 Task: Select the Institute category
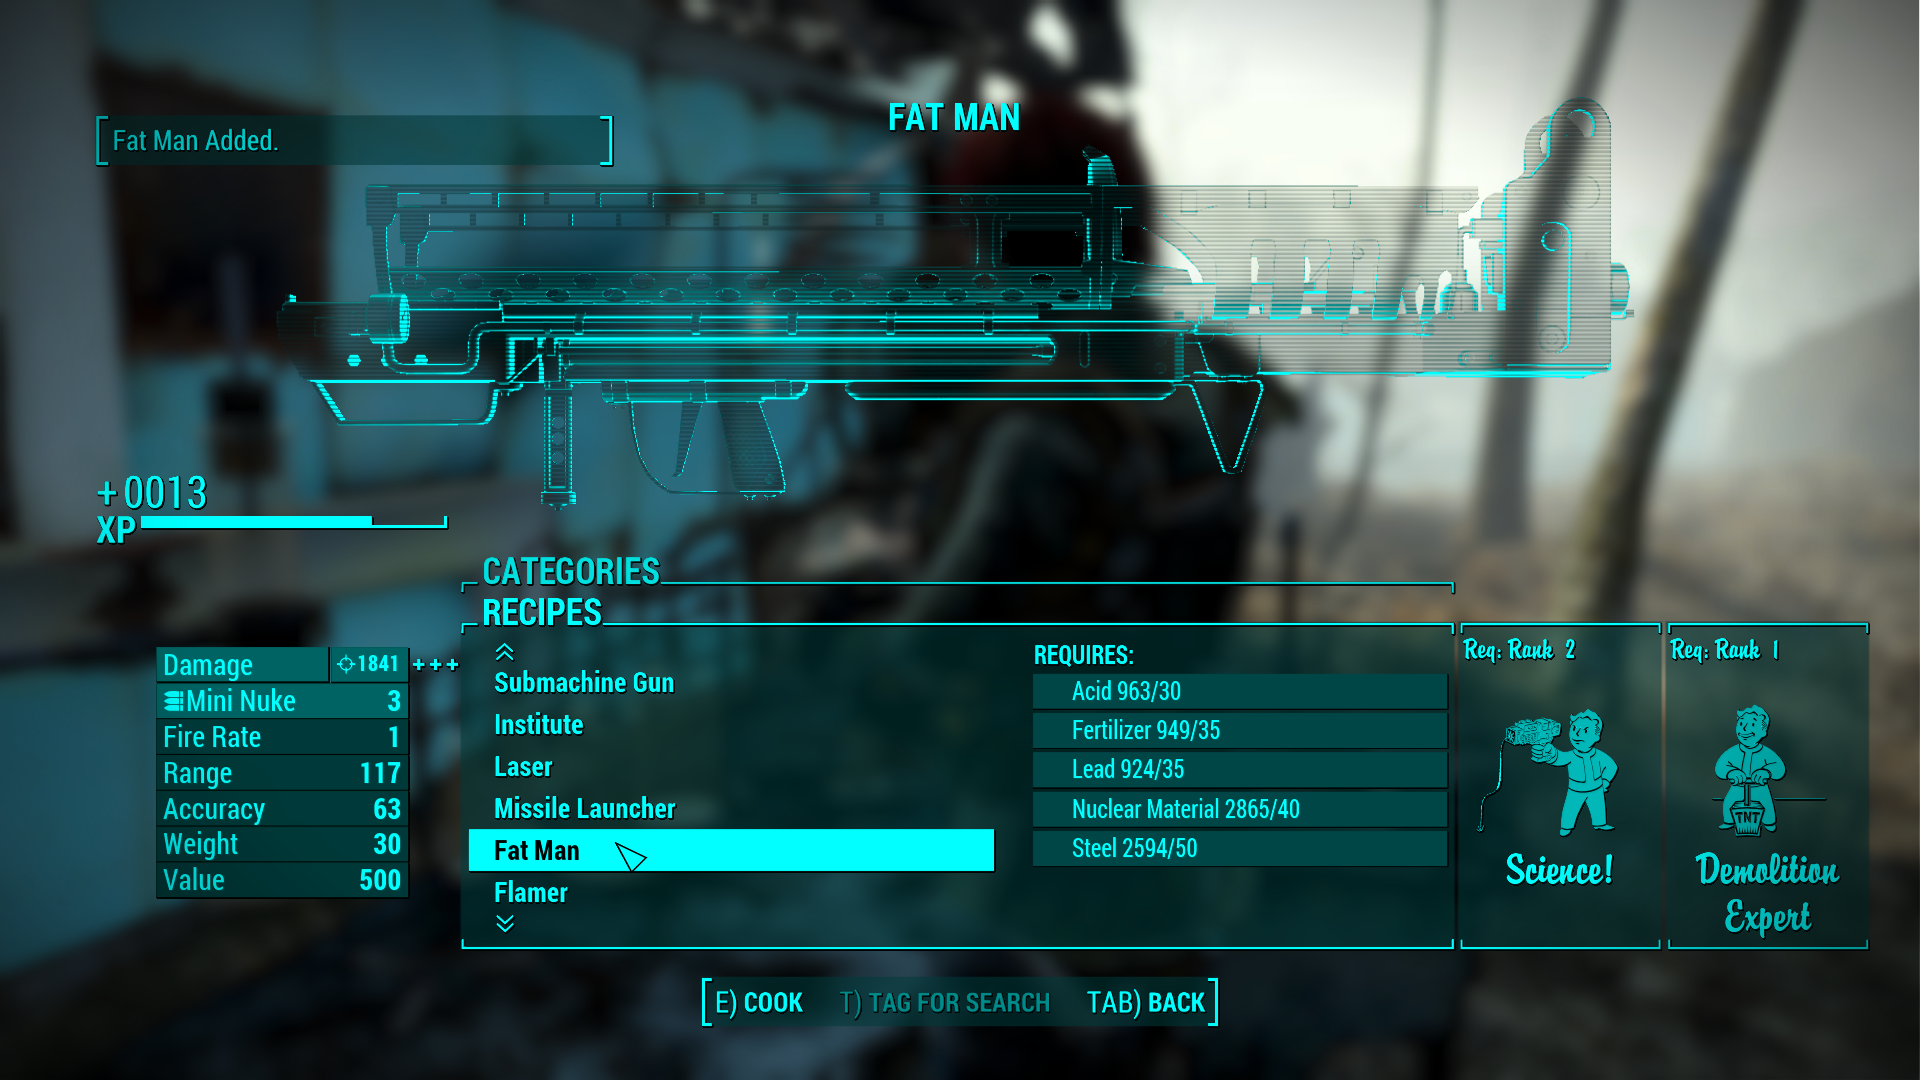pyautogui.click(x=538, y=724)
